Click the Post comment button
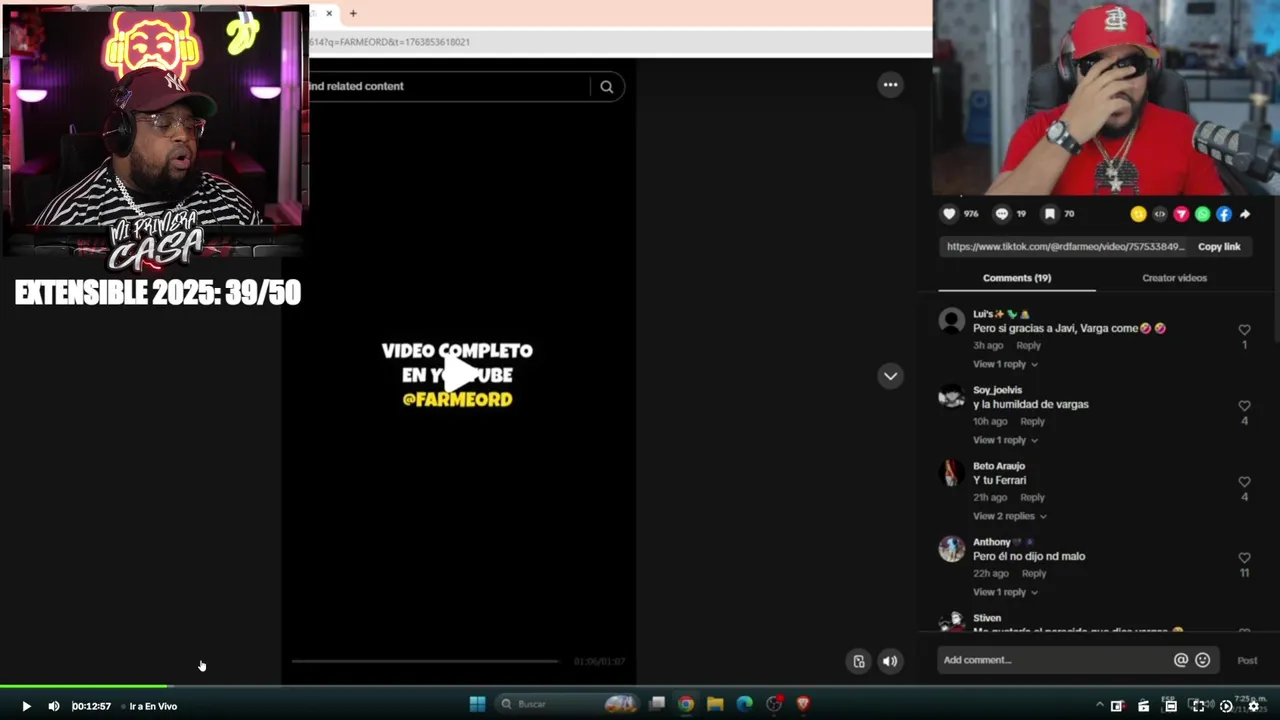Image resolution: width=1280 pixels, height=720 pixels. [x=1247, y=660]
